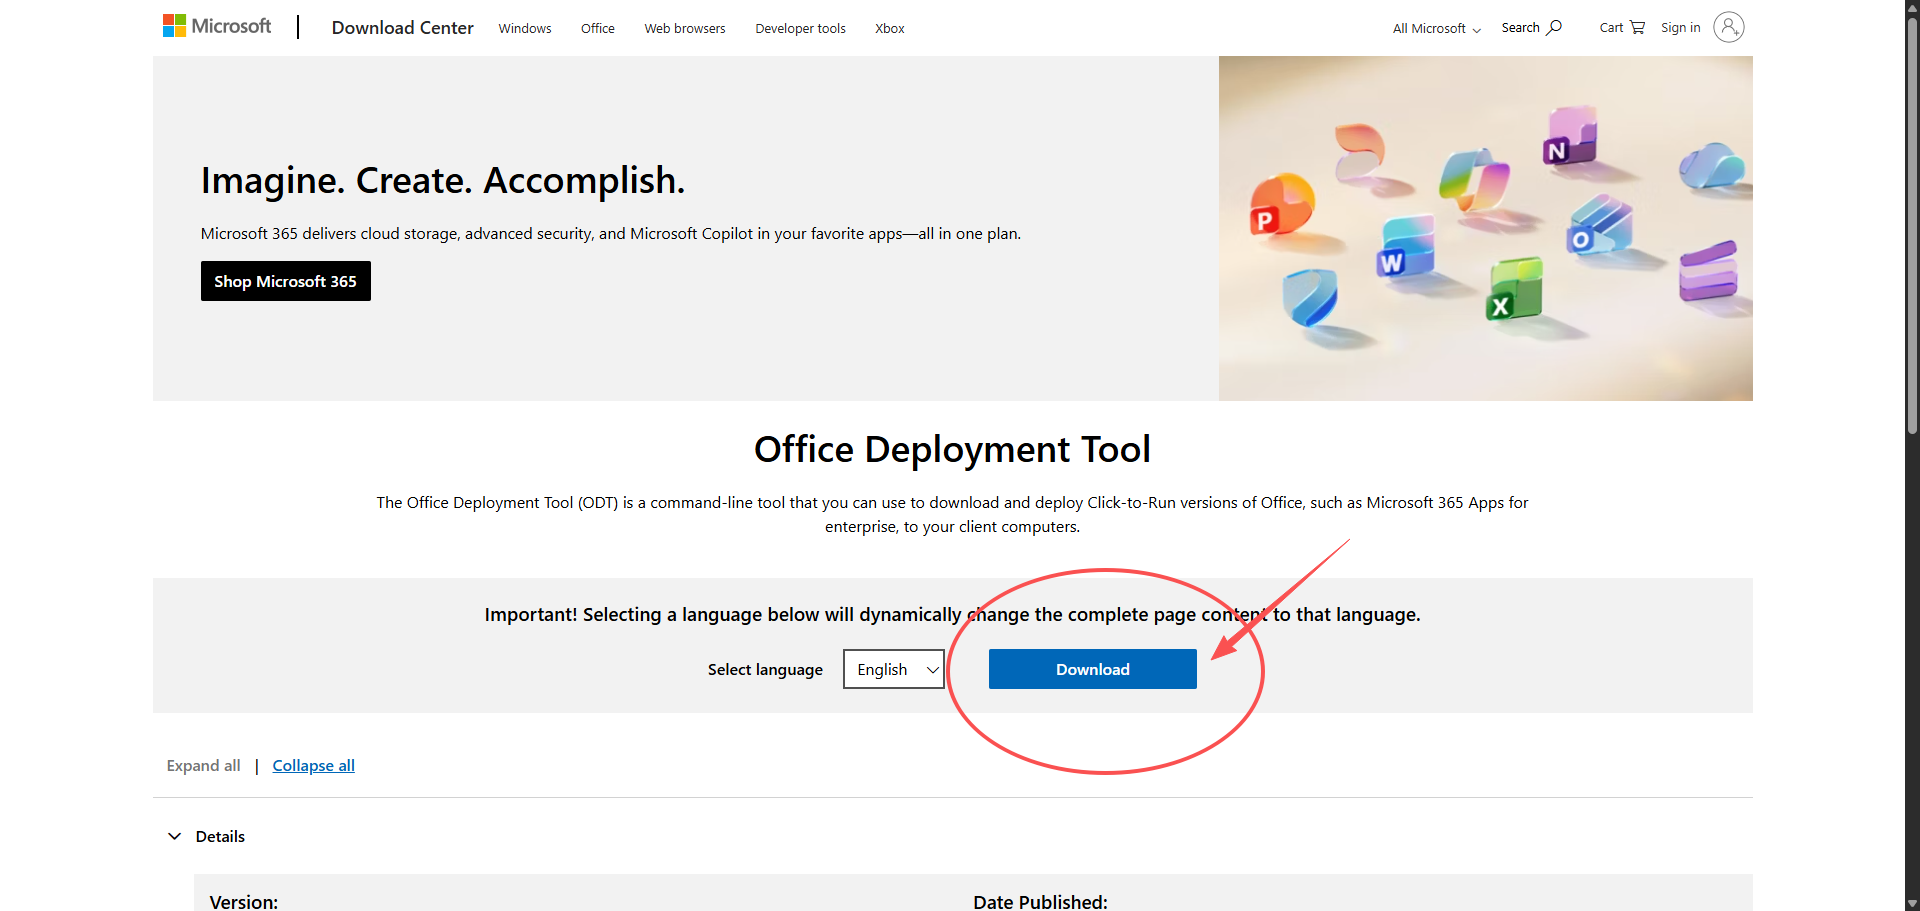Download the Office Deployment Tool
This screenshot has height=911, width=1920.
pyautogui.click(x=1093, y=669)
